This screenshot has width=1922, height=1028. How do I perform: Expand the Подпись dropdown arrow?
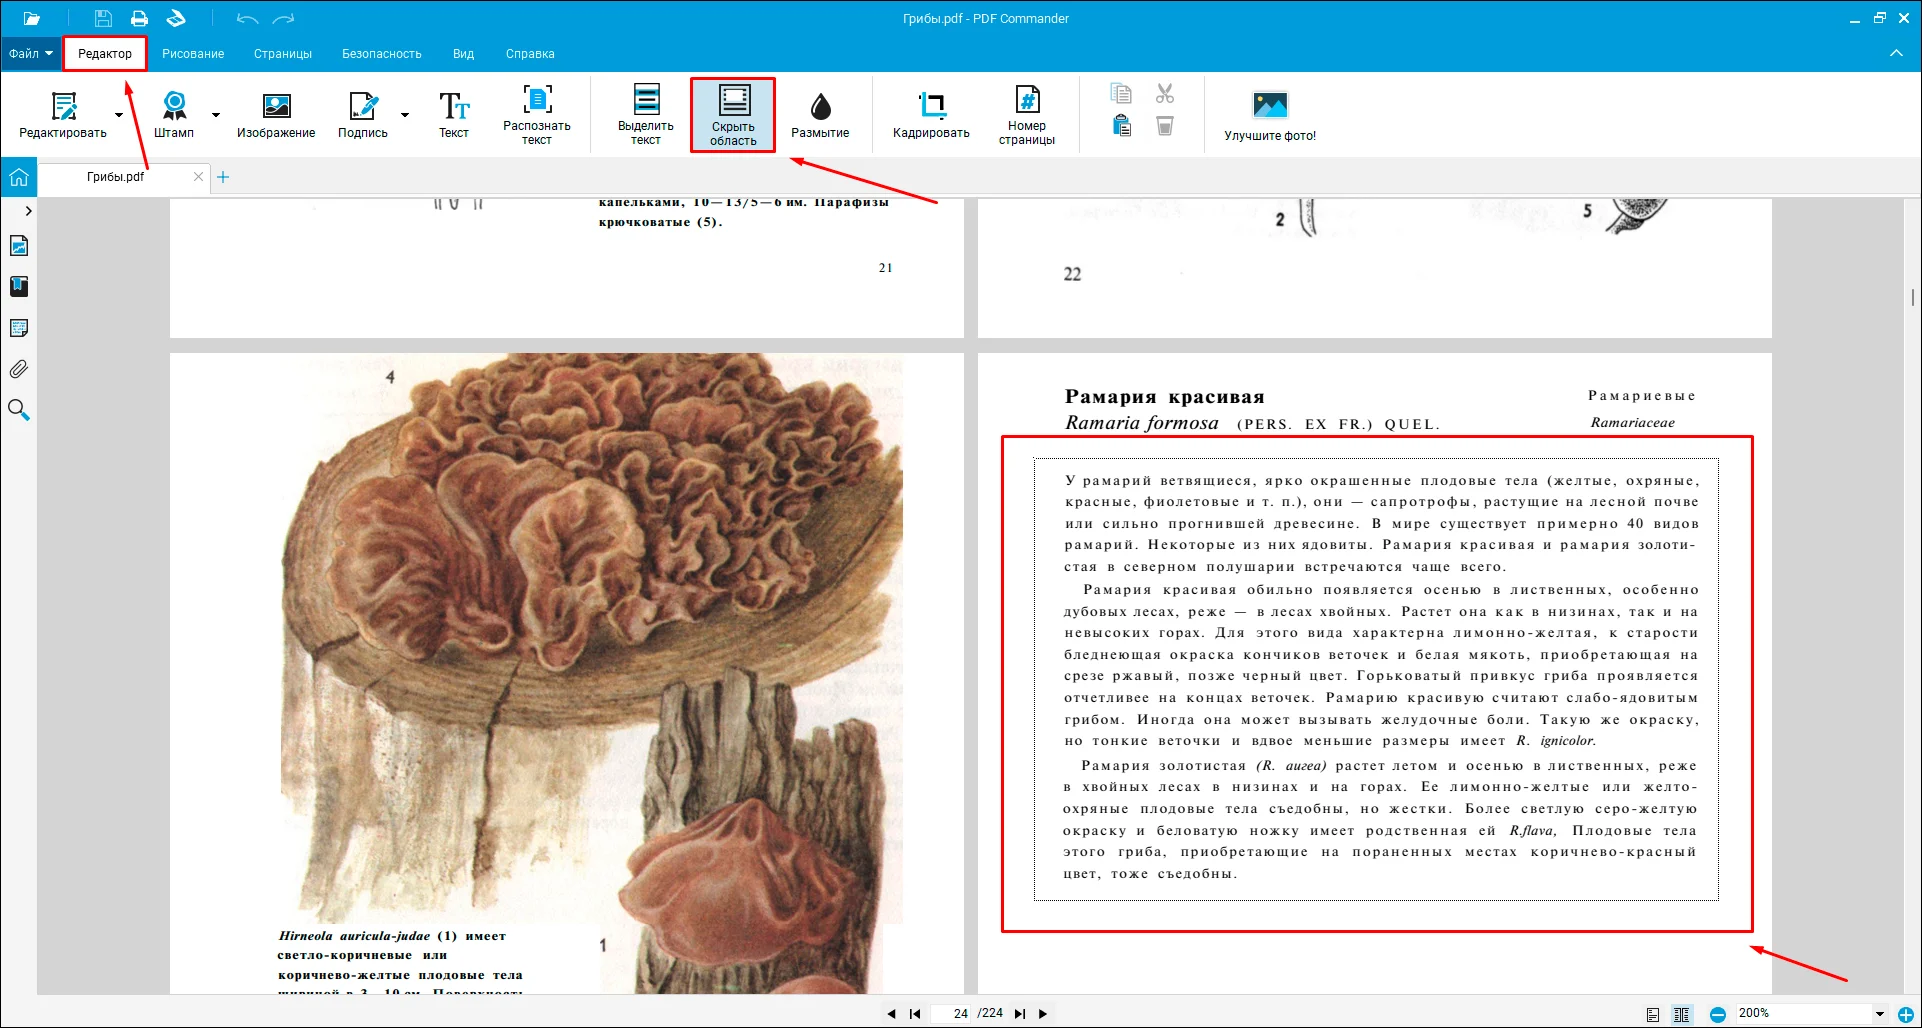pyautogui.click(x=405, y=115)
